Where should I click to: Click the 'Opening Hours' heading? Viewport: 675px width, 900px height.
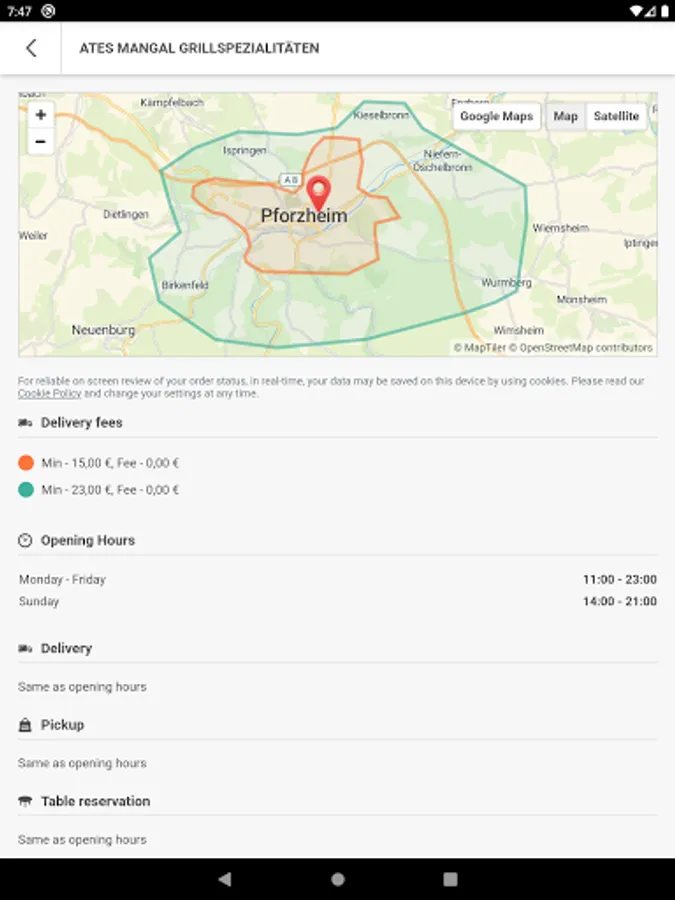[88, 540]
